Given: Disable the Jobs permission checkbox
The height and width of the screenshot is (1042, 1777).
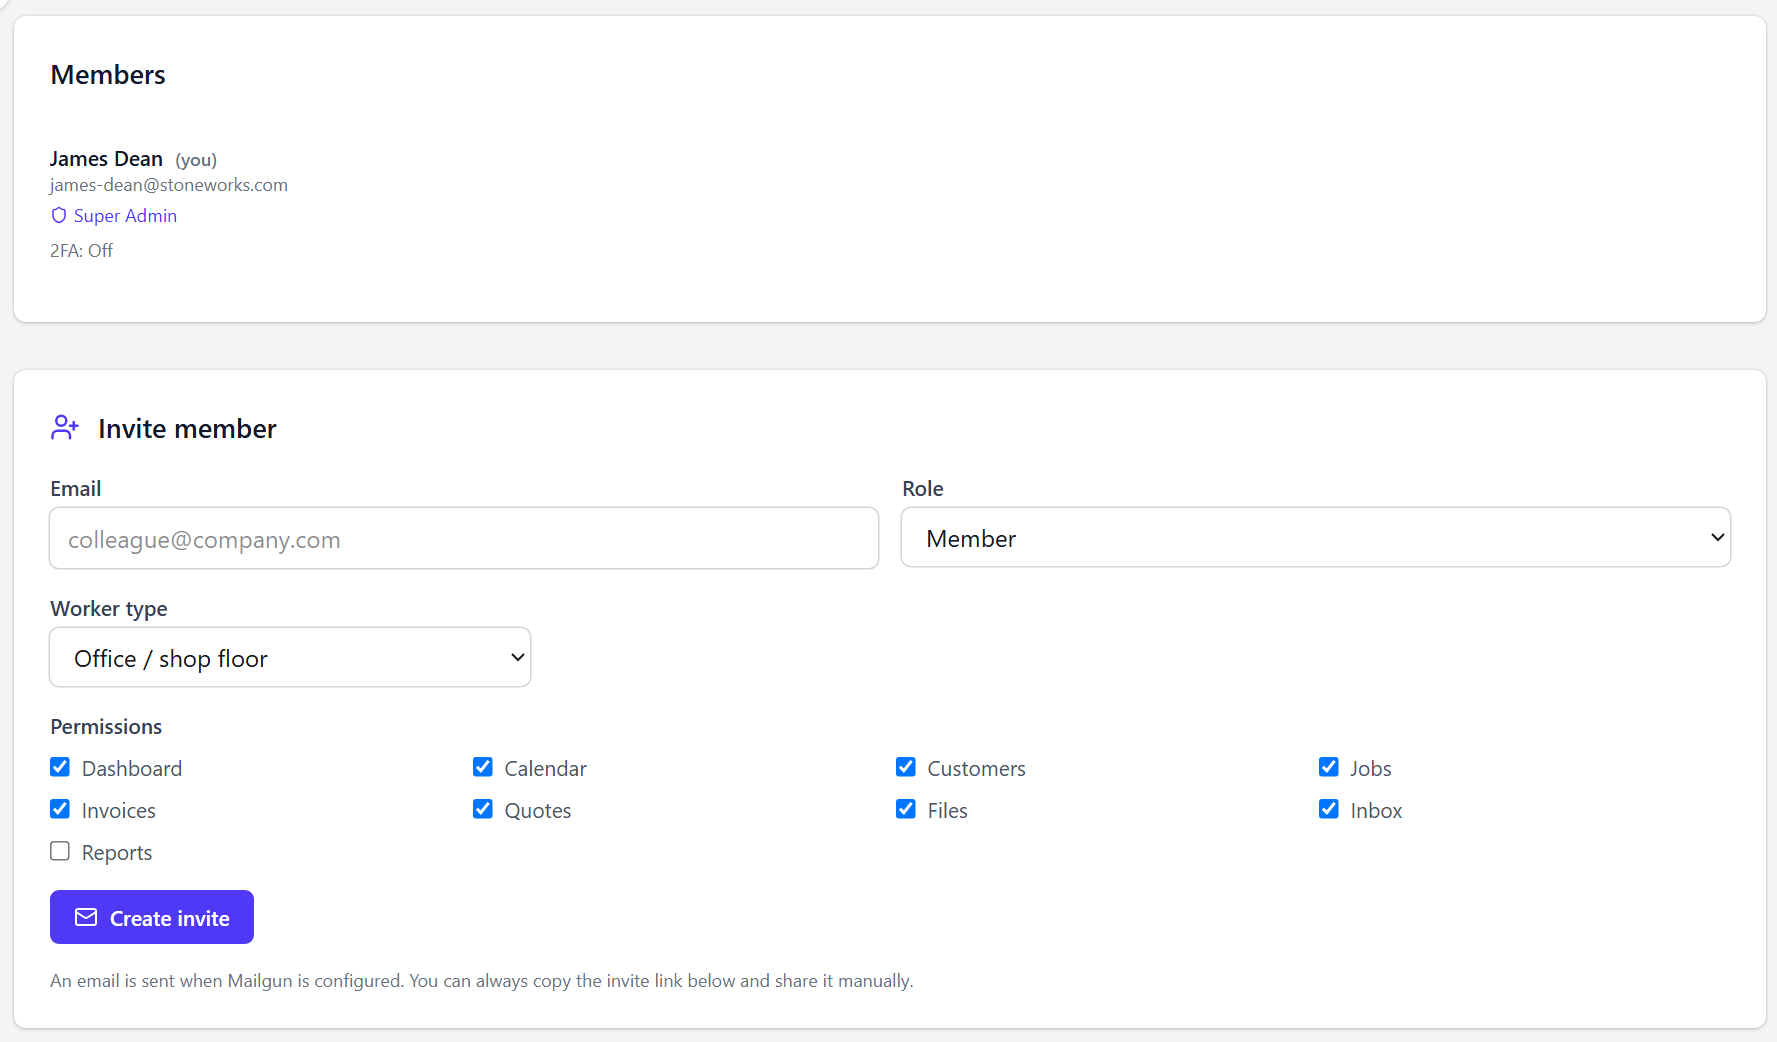Looking at the screenshot, I should click(1329, 767).
